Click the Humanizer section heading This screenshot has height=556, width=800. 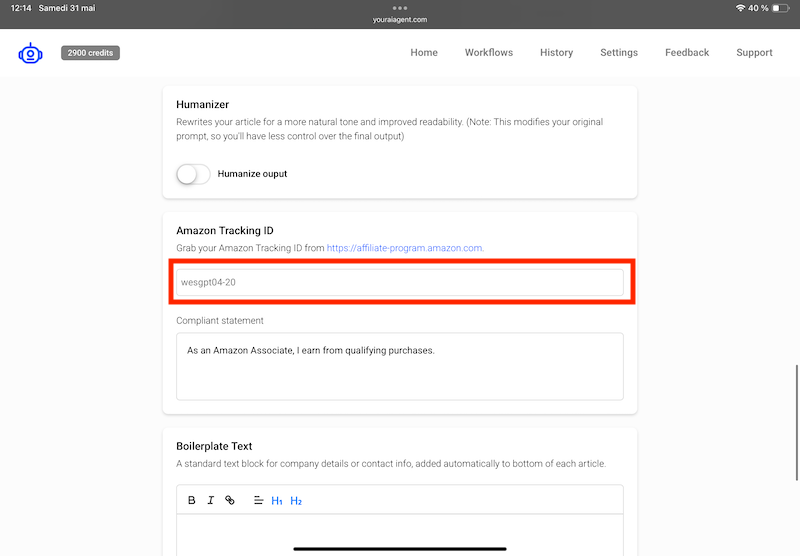(x=203, y=105)
